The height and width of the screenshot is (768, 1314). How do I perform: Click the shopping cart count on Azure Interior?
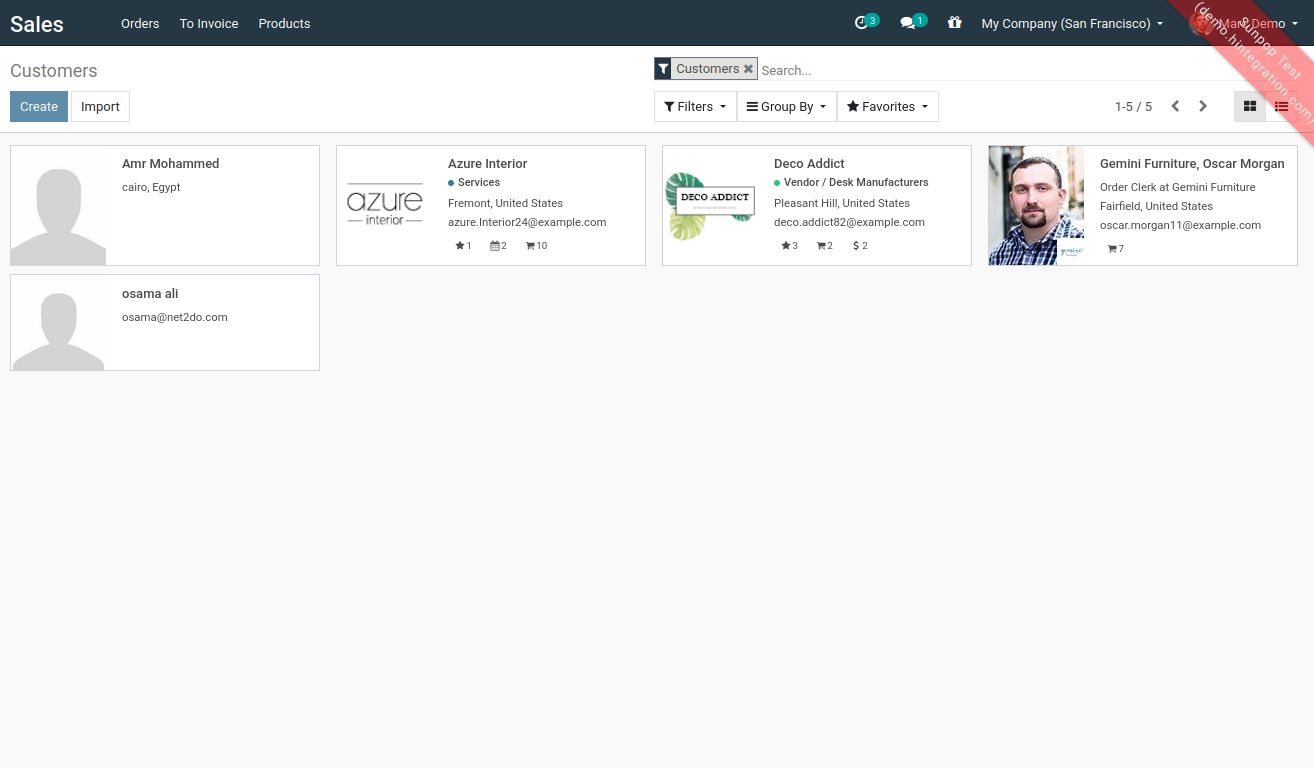(x=536, y=246)
